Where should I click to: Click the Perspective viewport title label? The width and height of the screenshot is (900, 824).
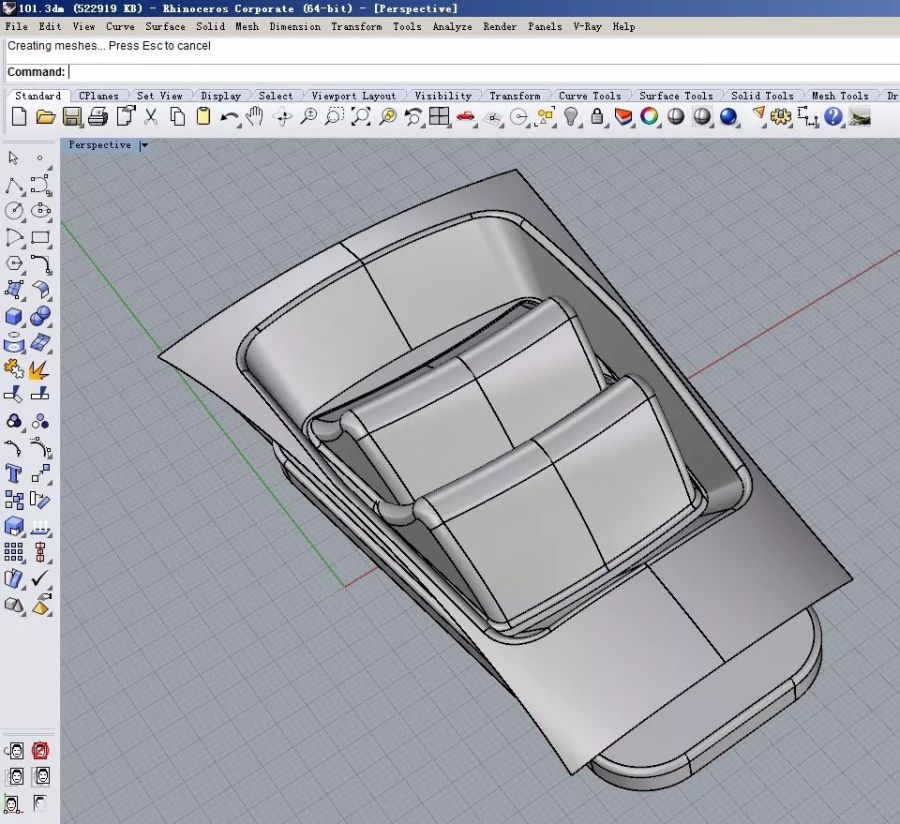tap(100, 145)
